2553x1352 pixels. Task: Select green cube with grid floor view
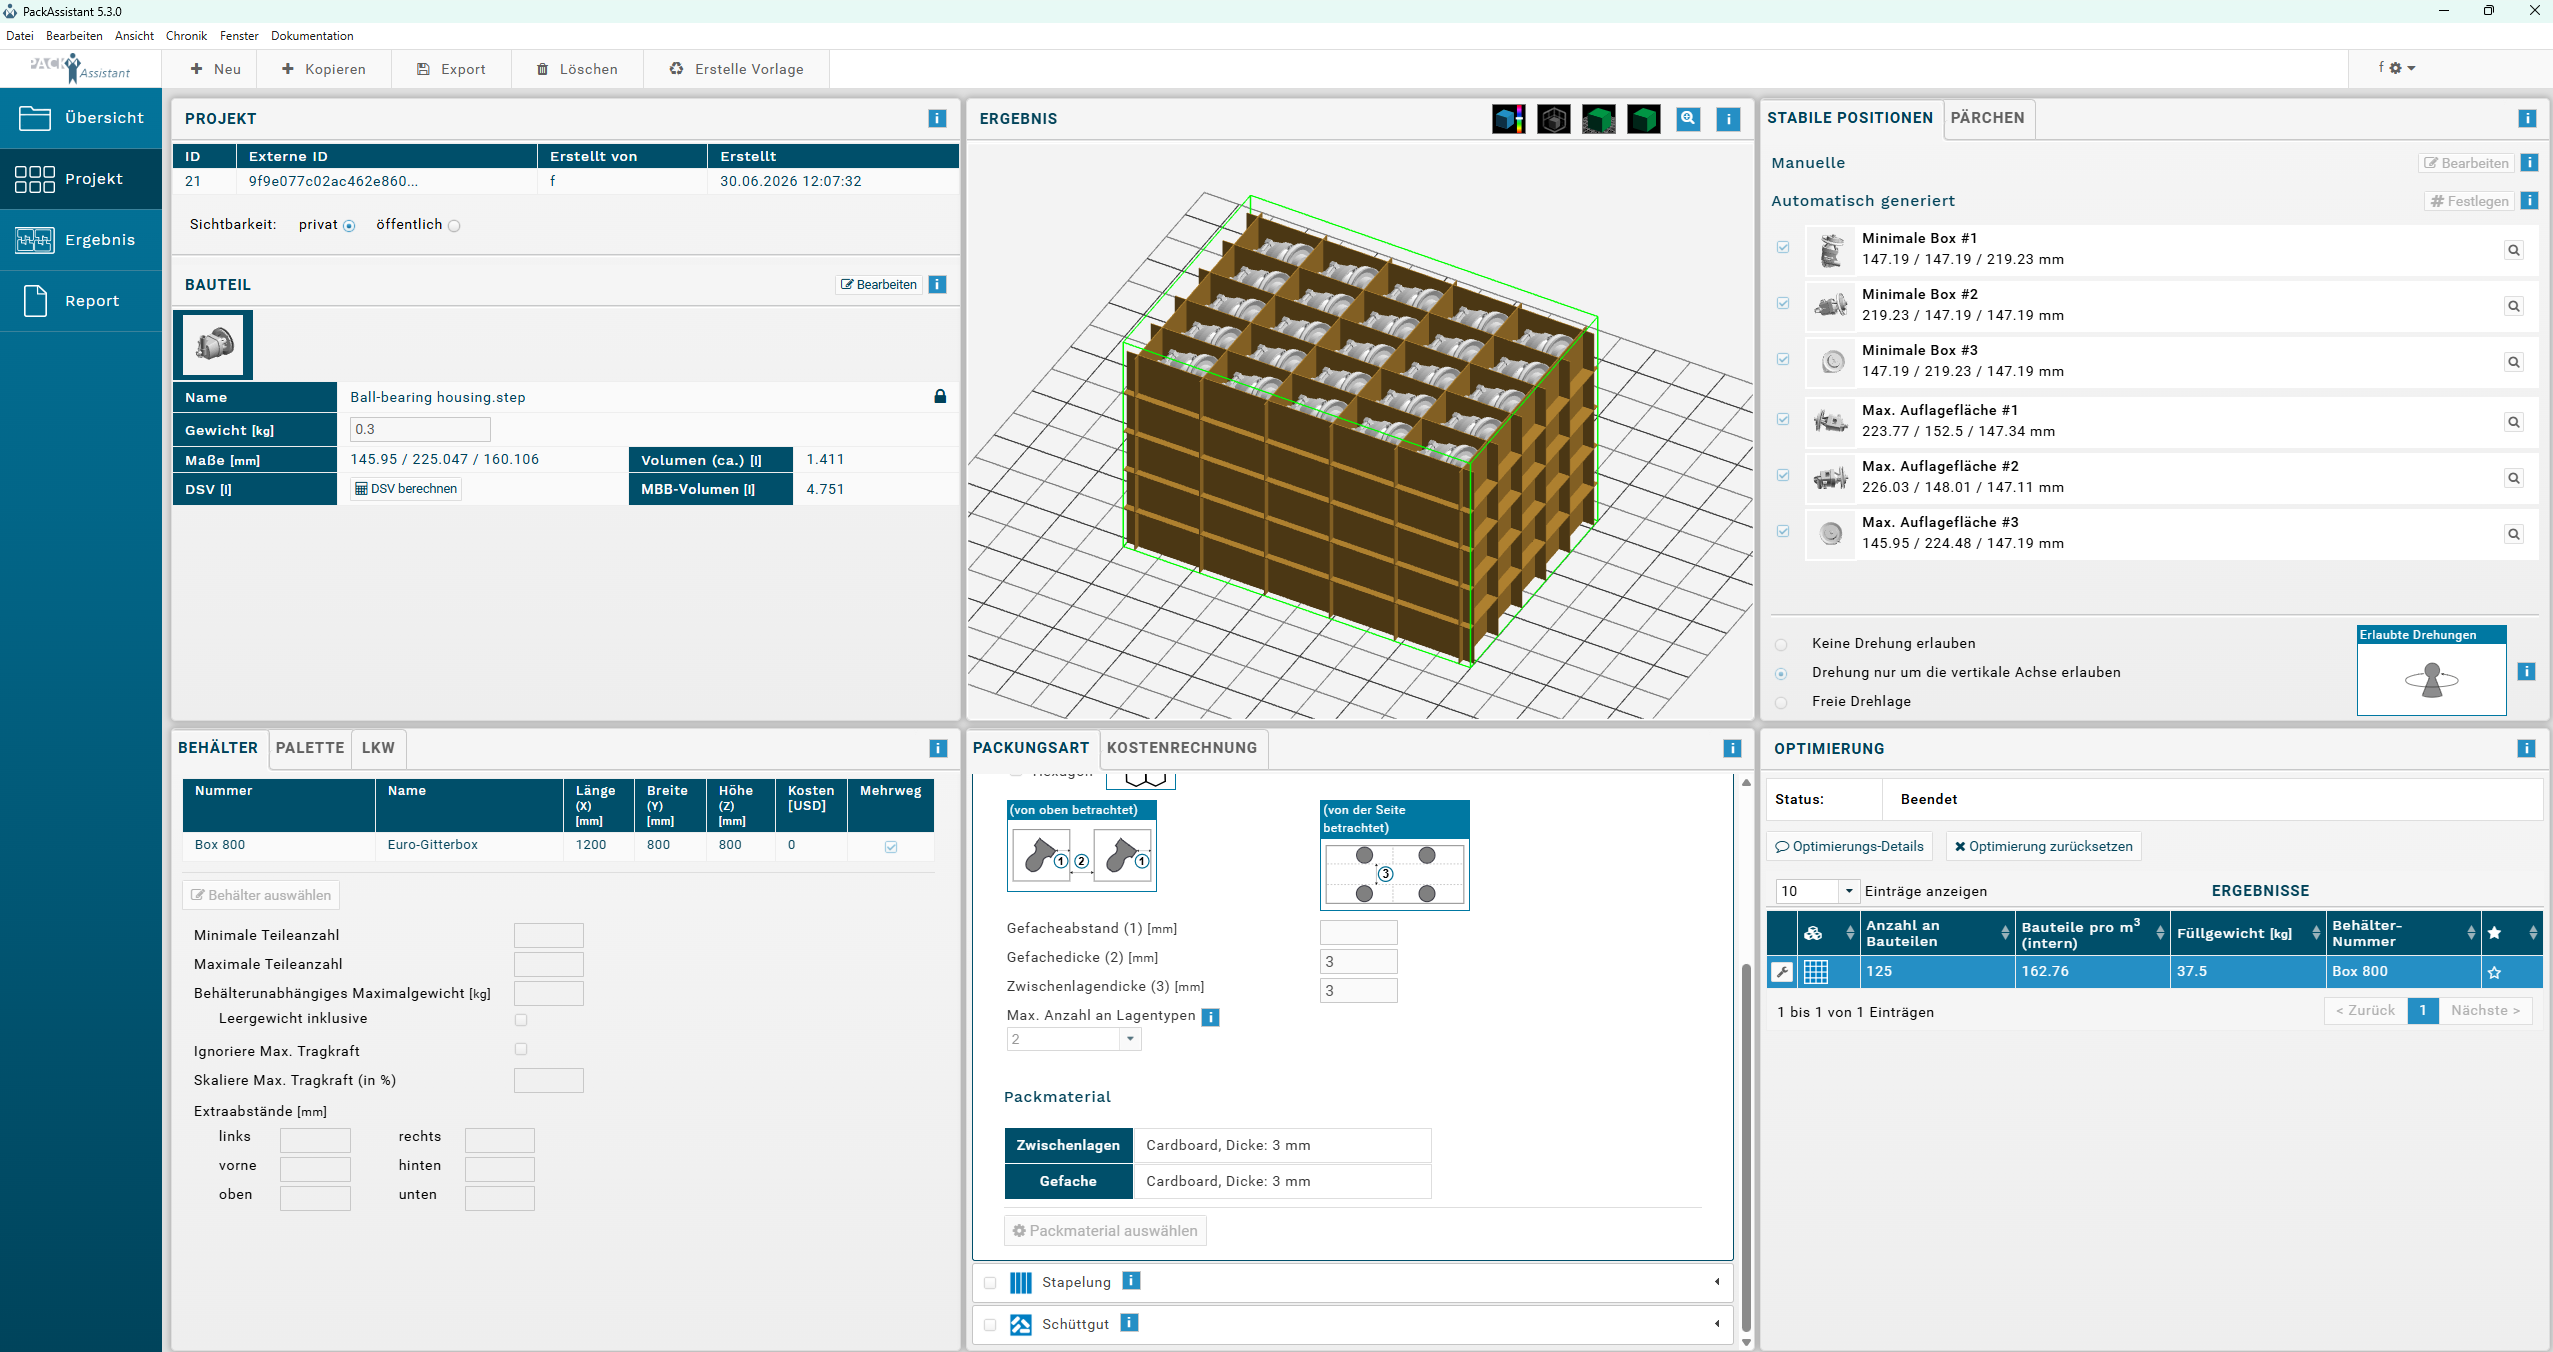1598,119
